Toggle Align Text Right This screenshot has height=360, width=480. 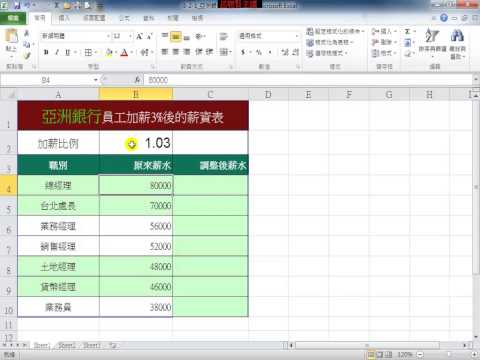pos(187,52)
